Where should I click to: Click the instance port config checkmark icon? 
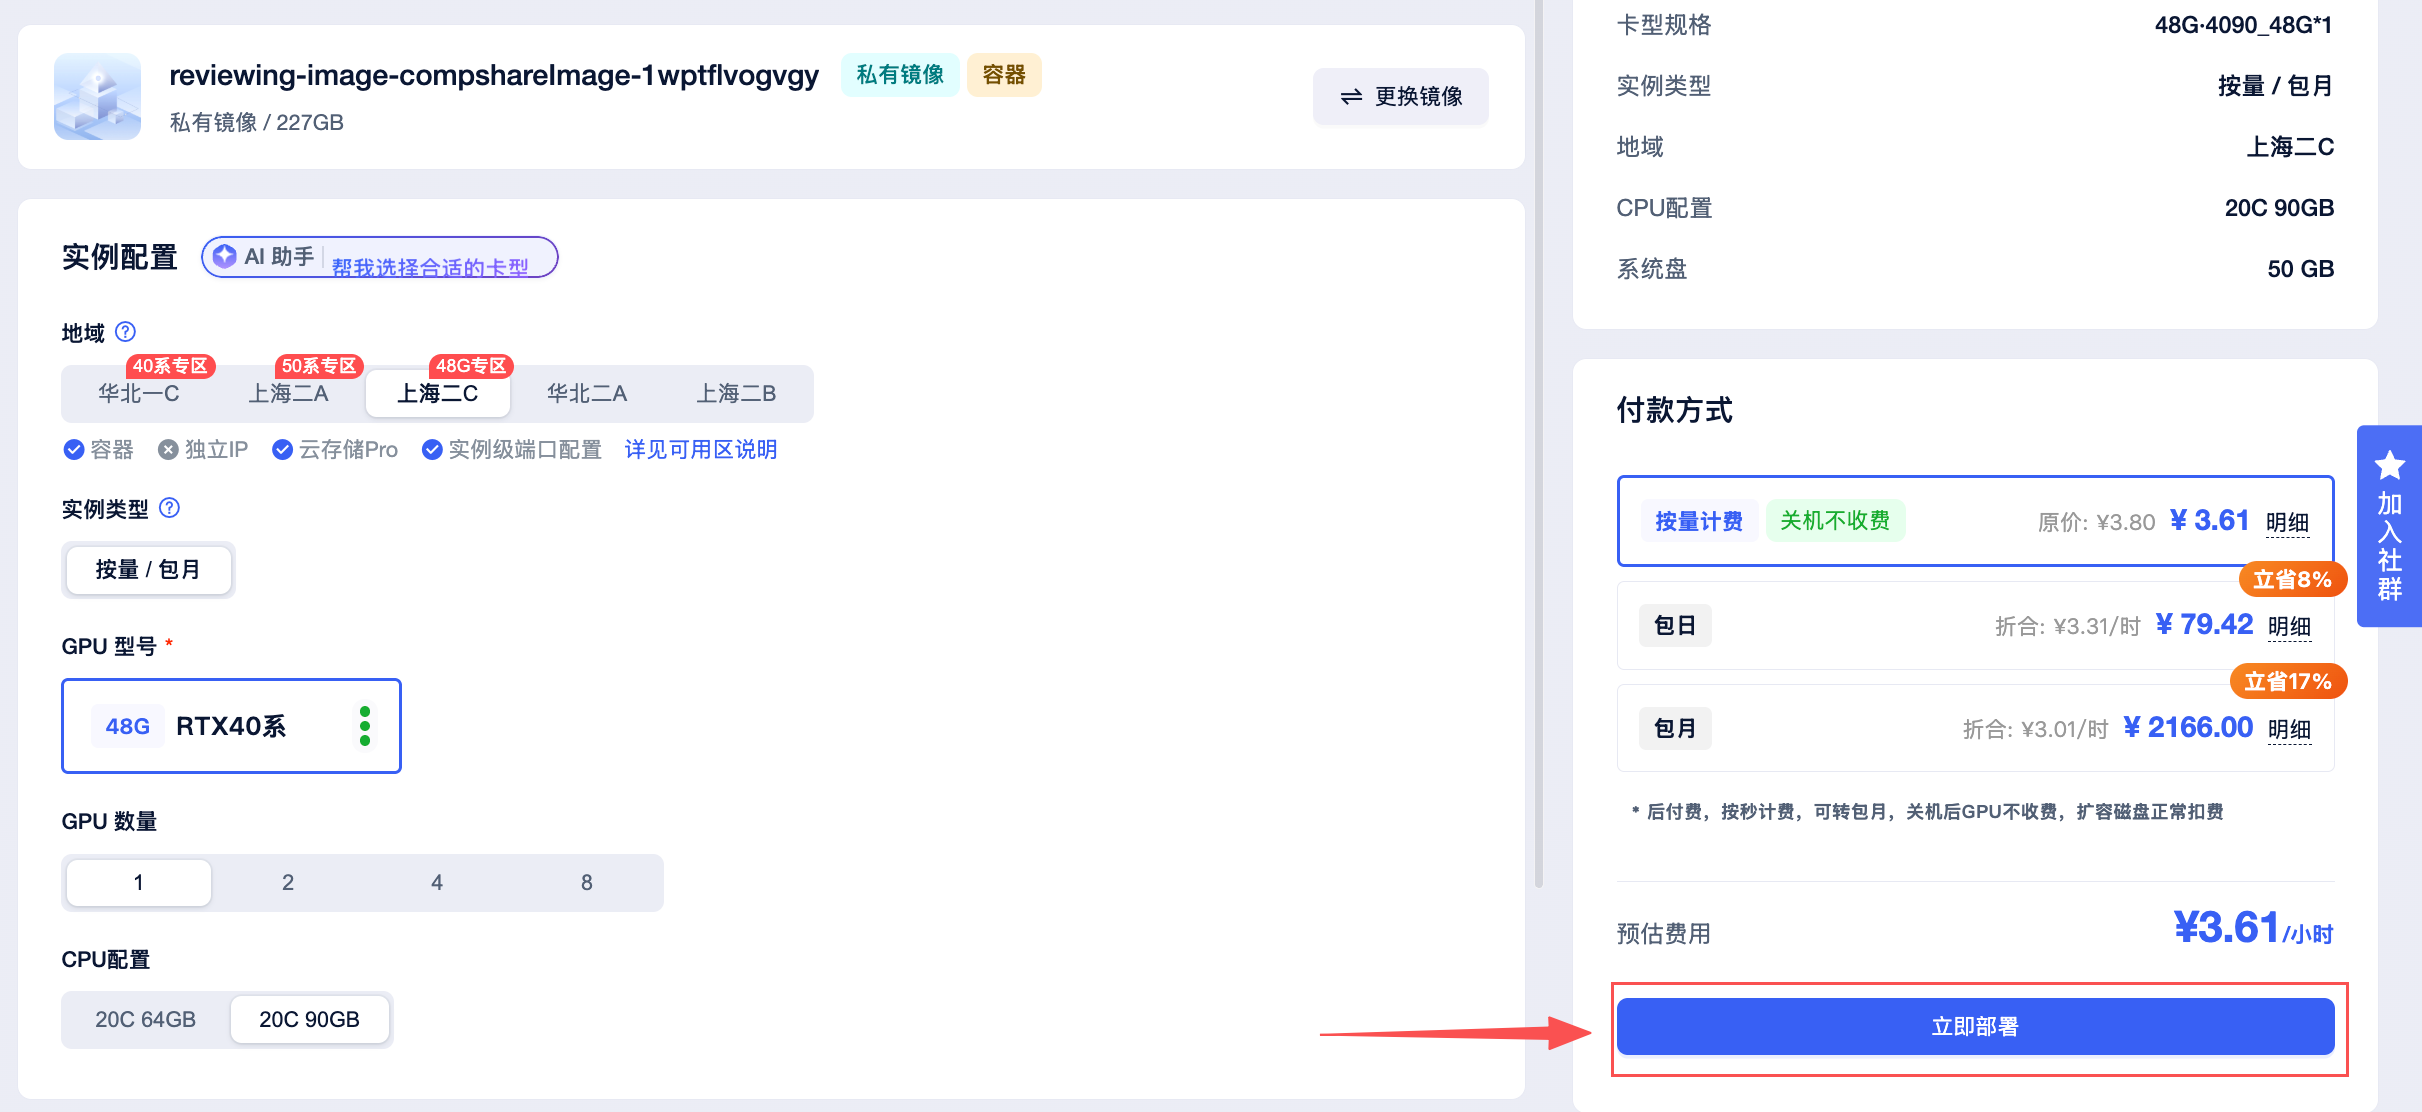pos(432,450)
